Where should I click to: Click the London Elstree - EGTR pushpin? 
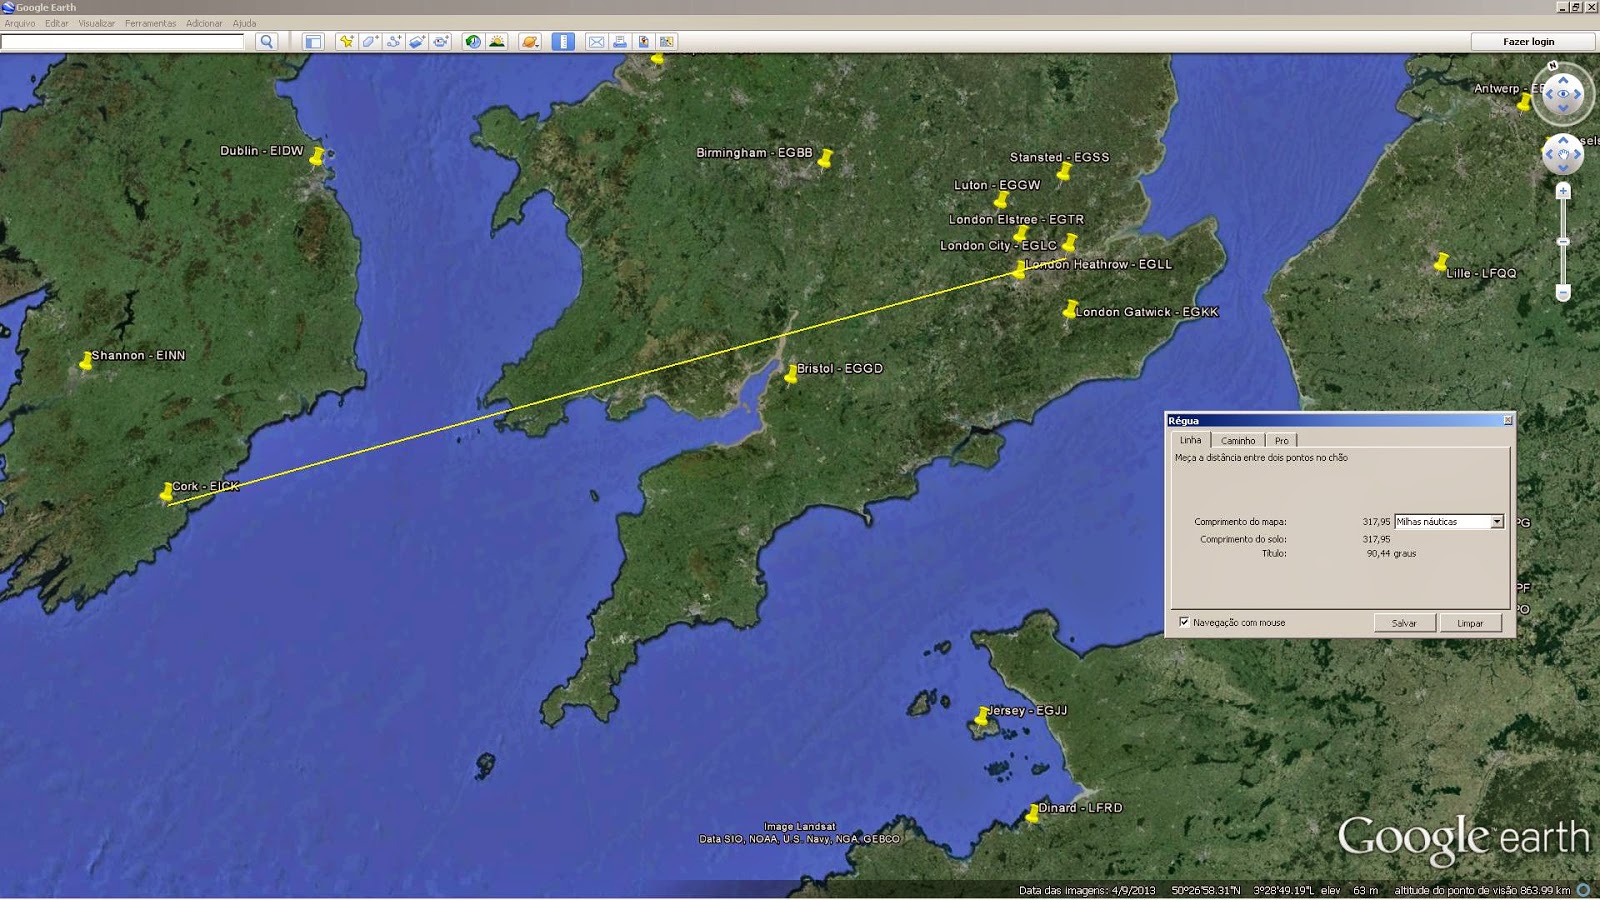[x=1021, y=233]
